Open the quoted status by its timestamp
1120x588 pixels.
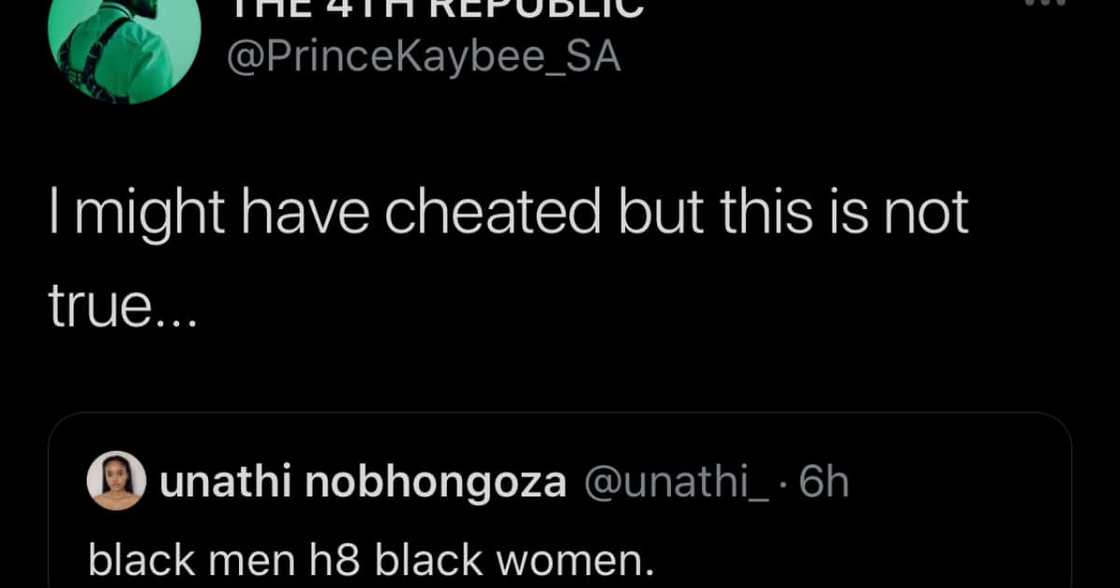(x=824, y=481)
